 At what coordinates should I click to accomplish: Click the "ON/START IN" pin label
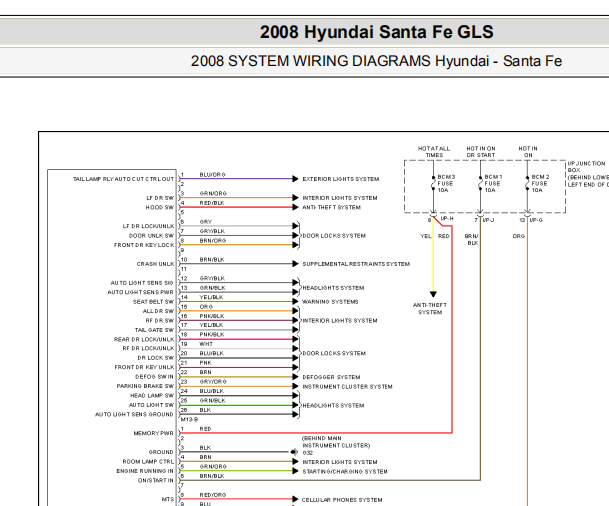point(156,480)
